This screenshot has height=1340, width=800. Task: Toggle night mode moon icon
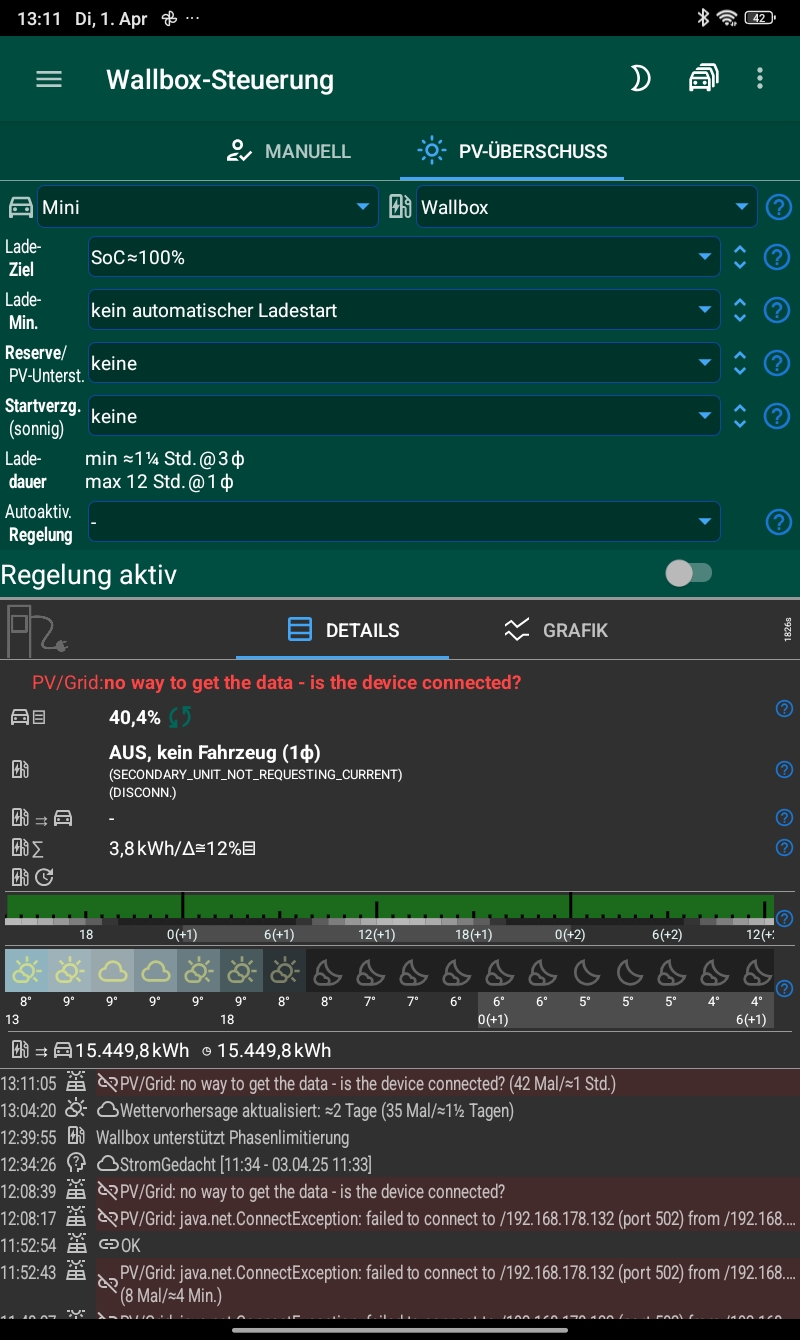click(640, 79)
